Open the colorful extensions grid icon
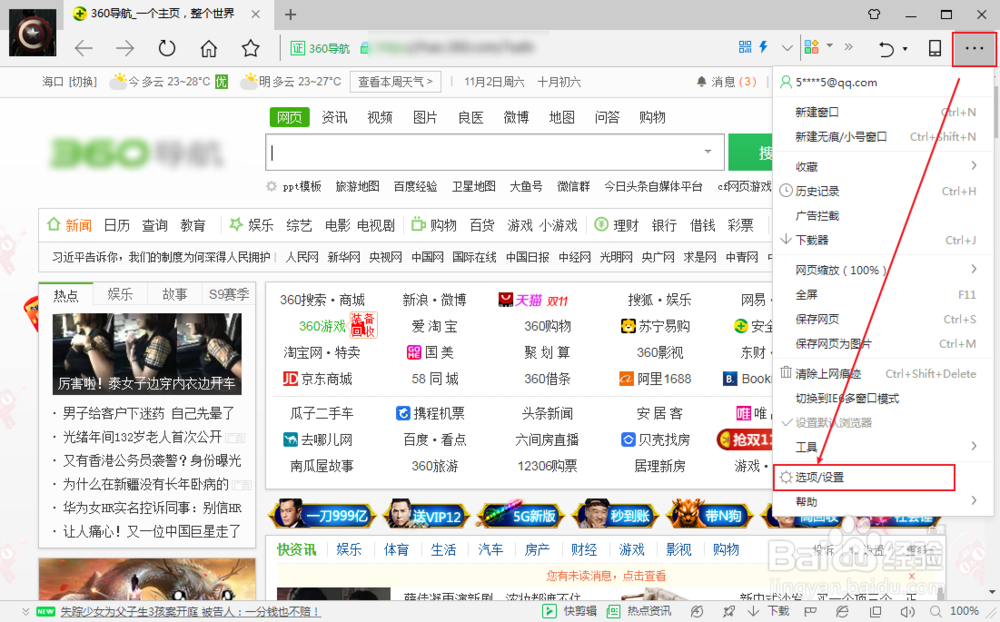 click(811, 47)
